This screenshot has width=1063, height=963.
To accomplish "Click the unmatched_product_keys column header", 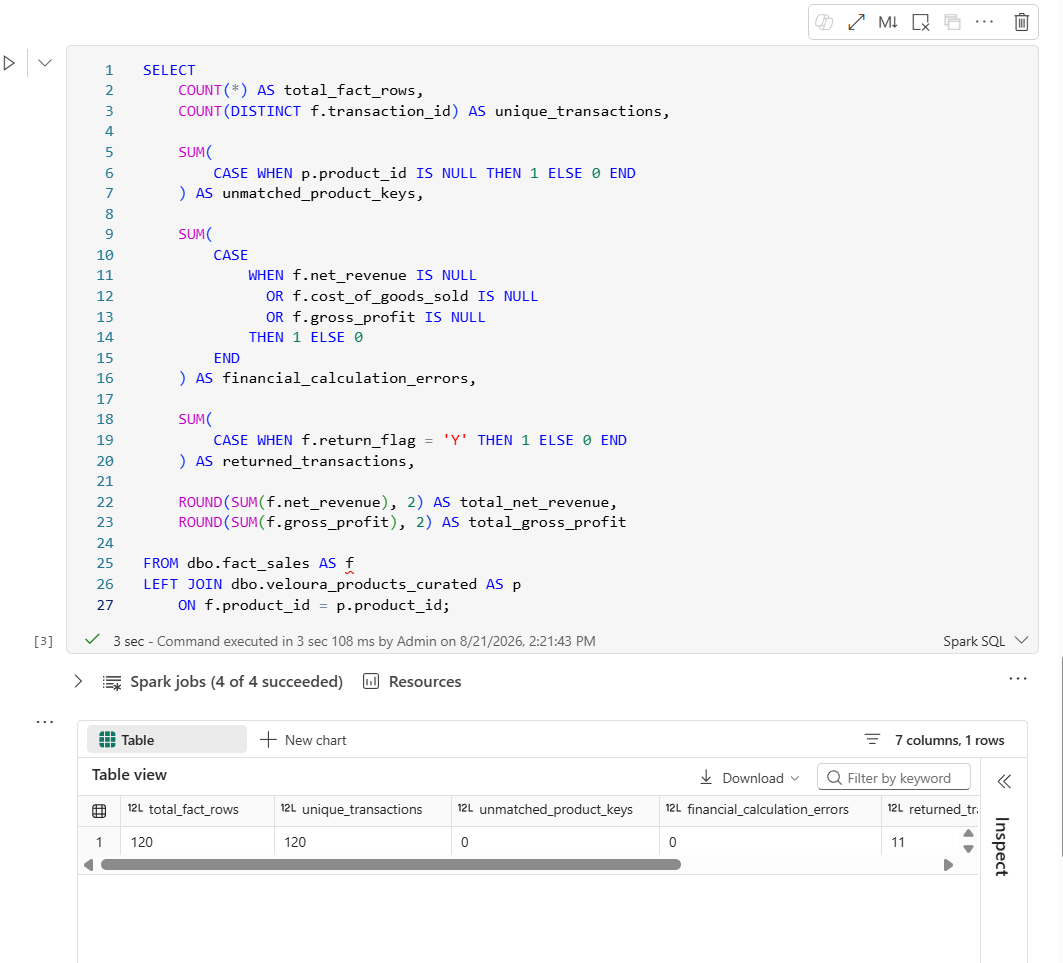I will 555,810.
